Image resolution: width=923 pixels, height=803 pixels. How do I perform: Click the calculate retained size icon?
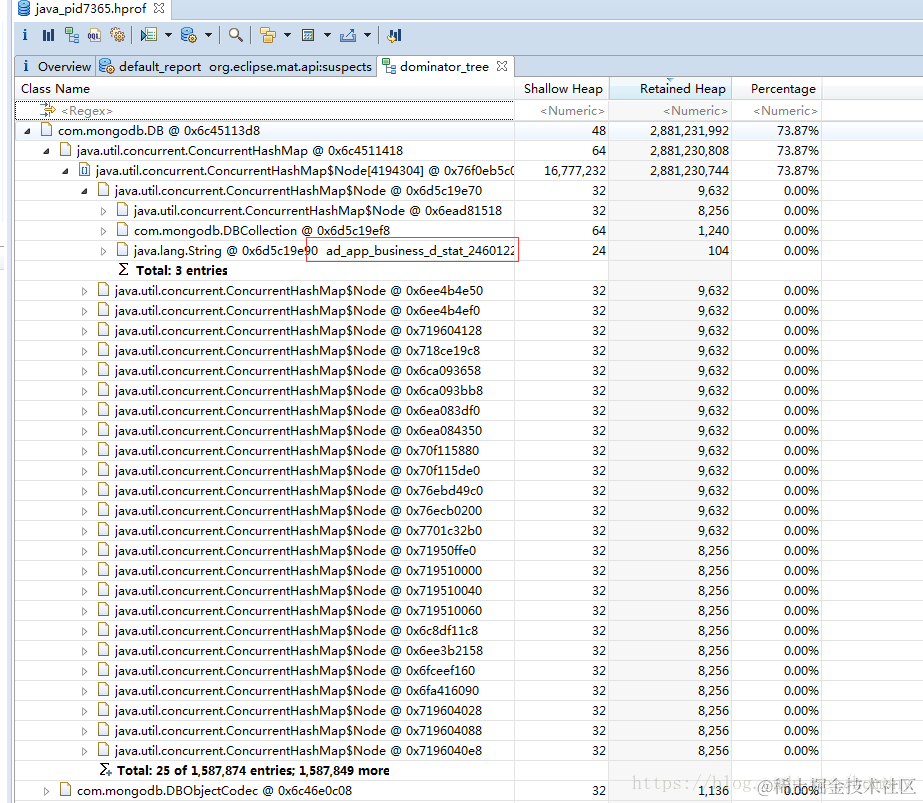pyautogui.click(x=308, y=35)
